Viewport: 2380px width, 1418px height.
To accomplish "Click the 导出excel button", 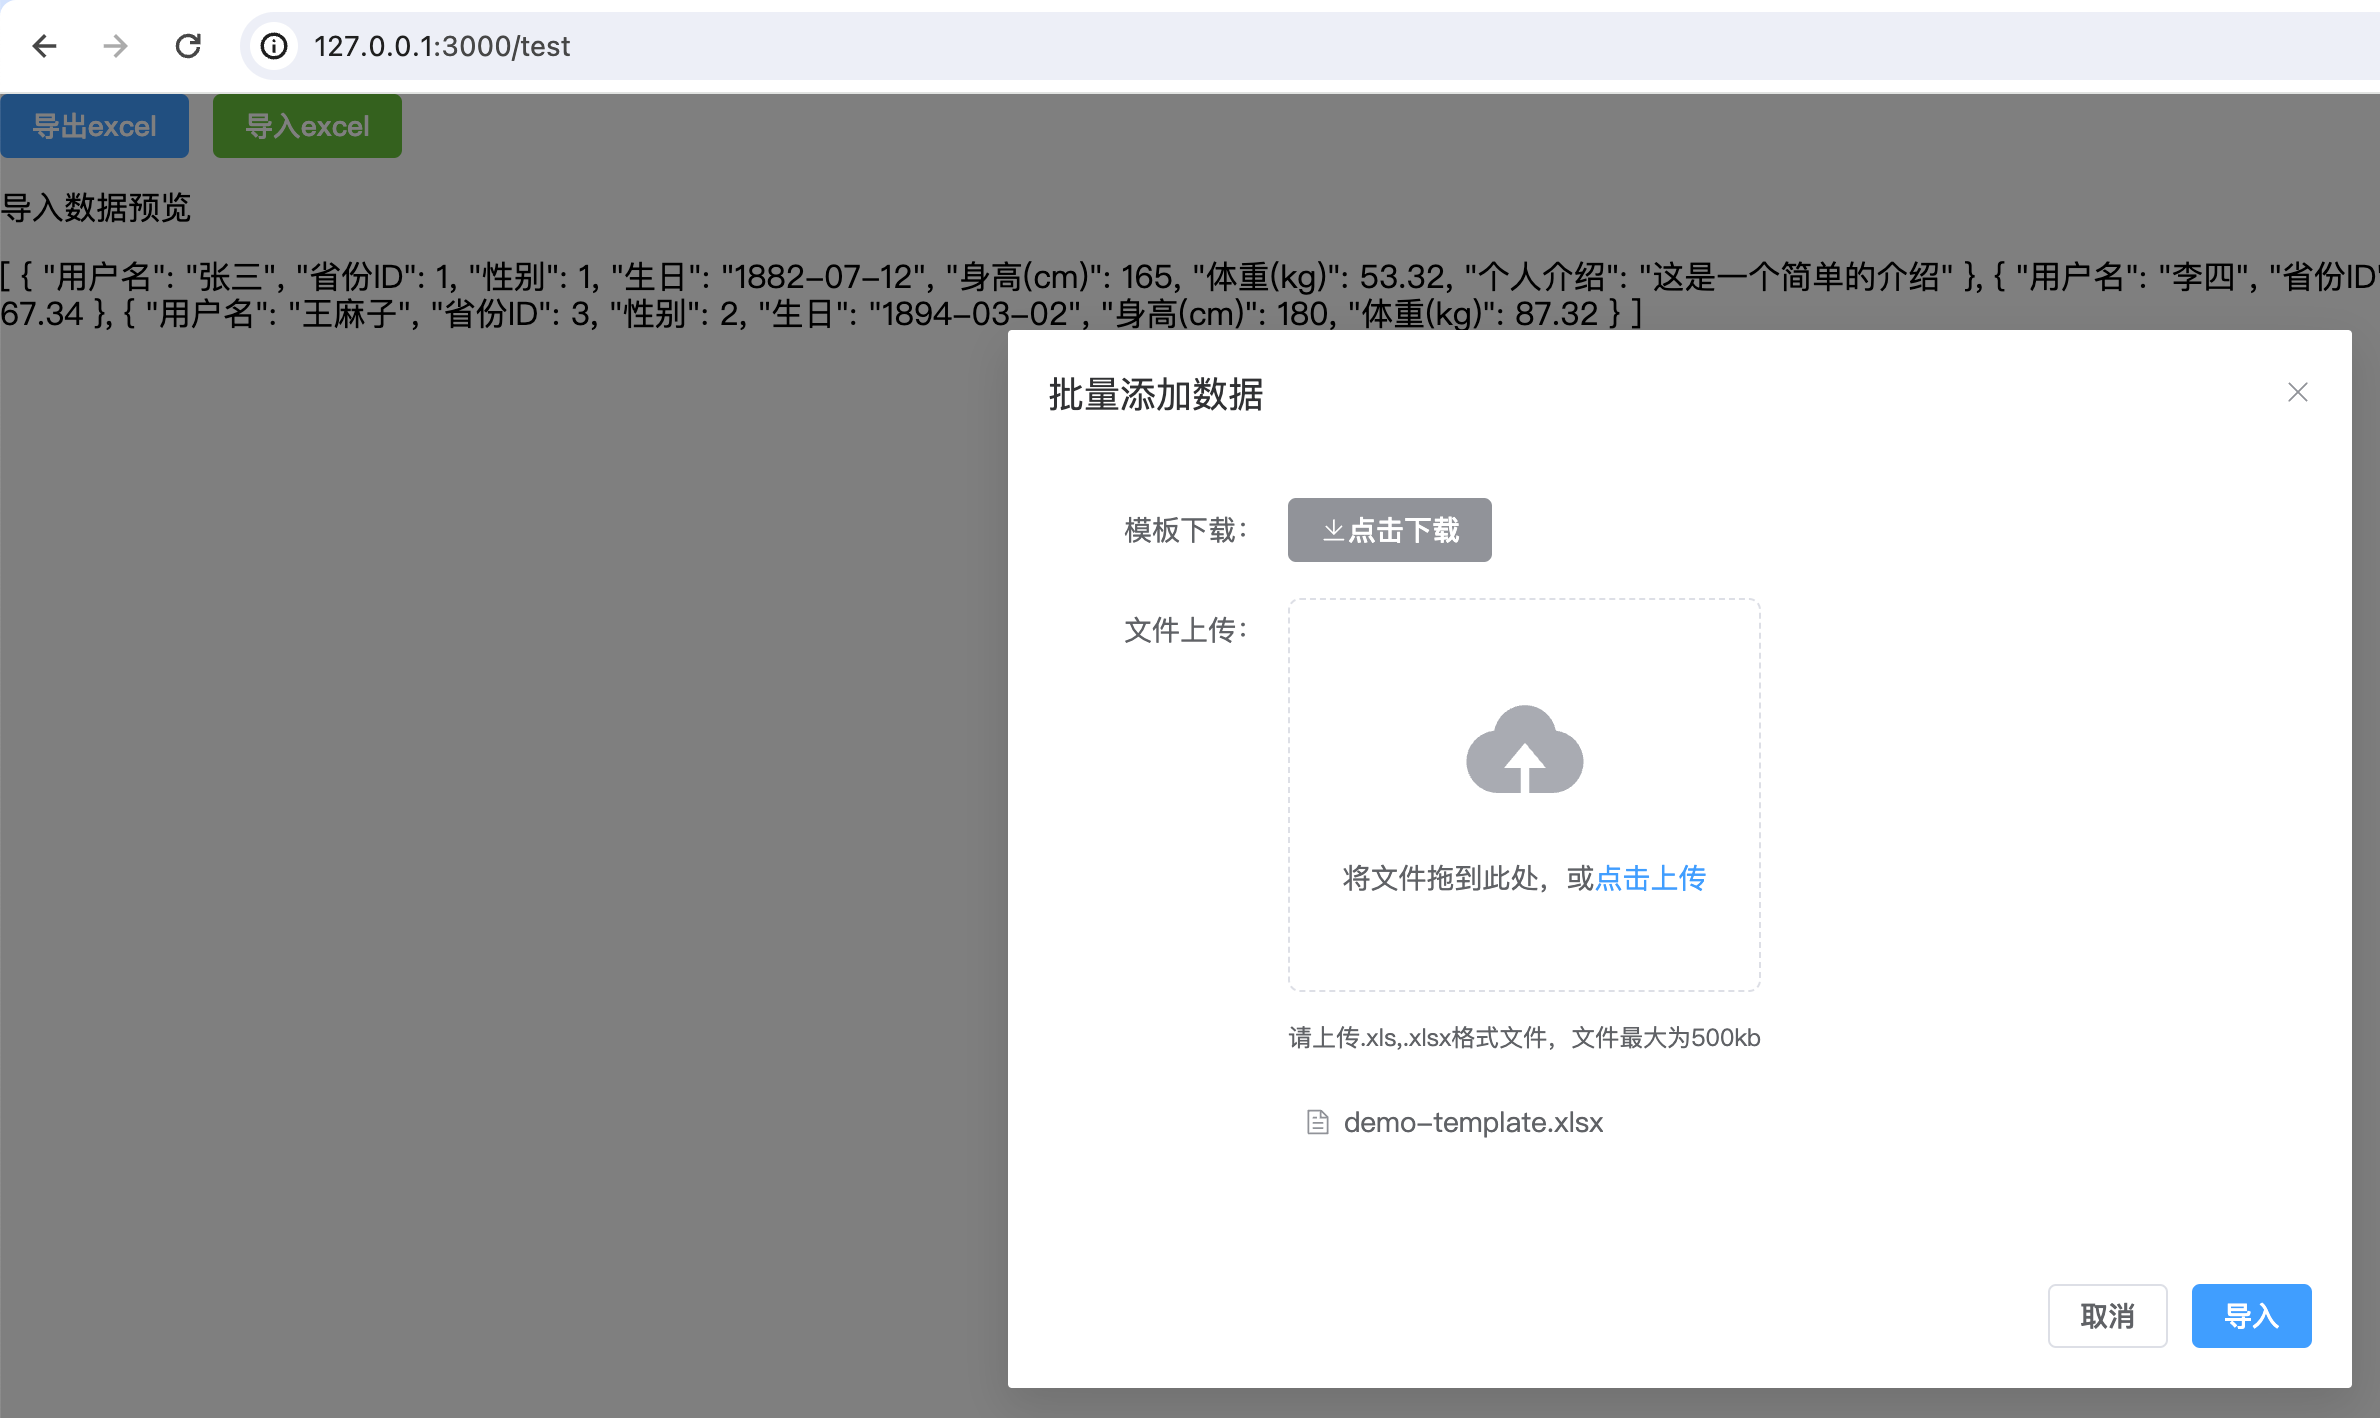I will point(95,126).
